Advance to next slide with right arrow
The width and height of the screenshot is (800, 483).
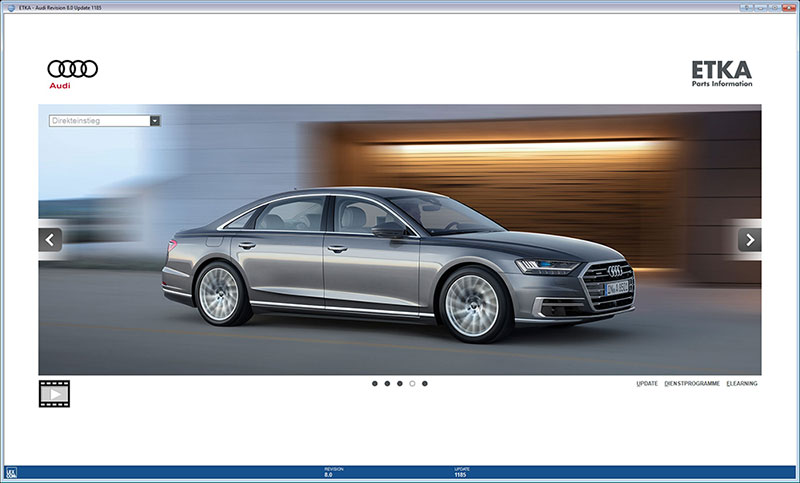[749, 240]
